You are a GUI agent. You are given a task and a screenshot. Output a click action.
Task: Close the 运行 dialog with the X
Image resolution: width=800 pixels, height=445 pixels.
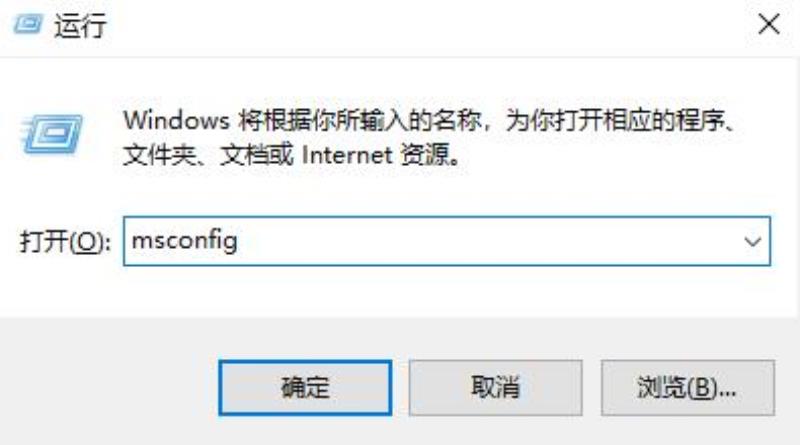click(x=768, y=24)
